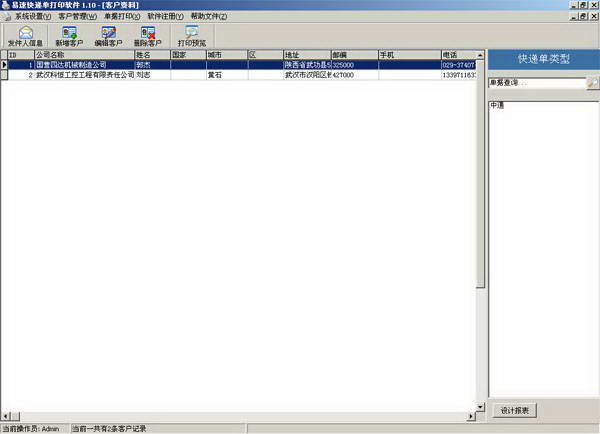Viewport: 600px width, 434px height.
Task: Click the horizontal scrollbar left arrow
Action: point(5,415)
